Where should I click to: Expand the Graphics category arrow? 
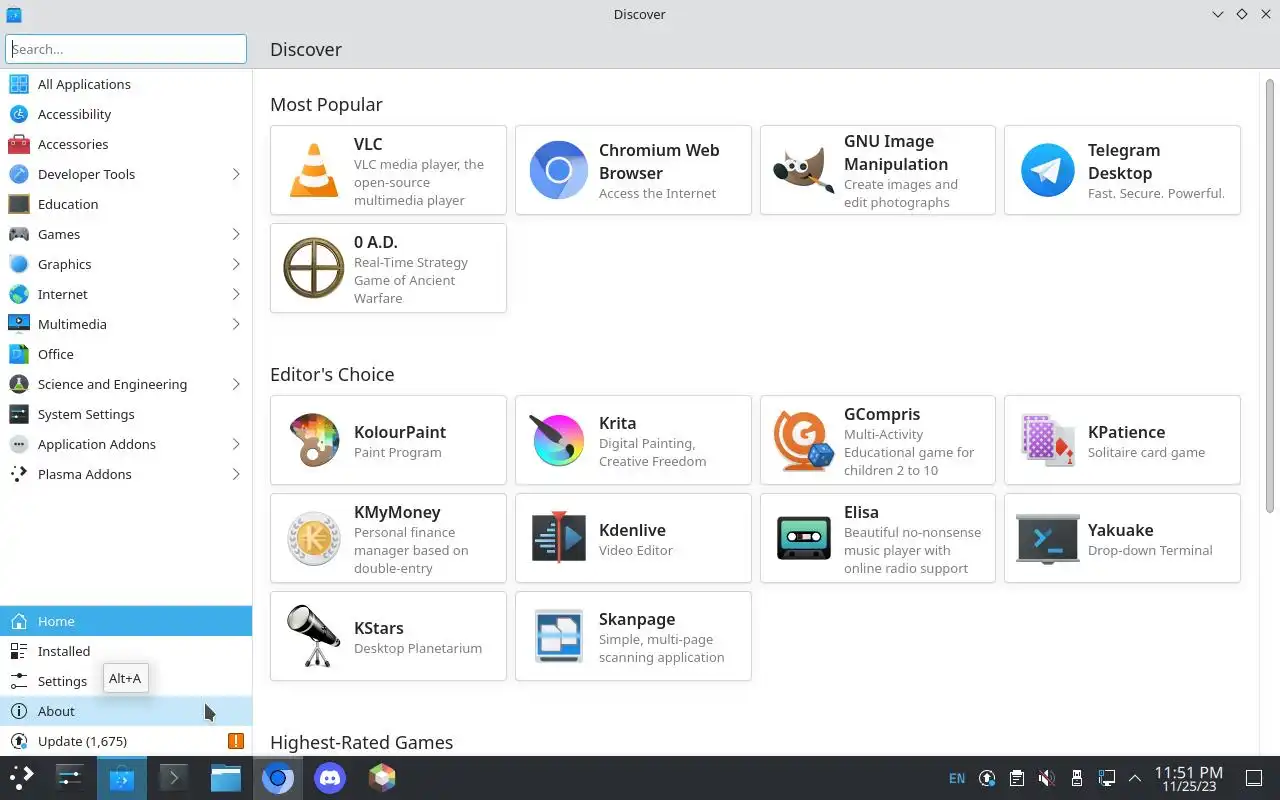click(x=236, y=264)
